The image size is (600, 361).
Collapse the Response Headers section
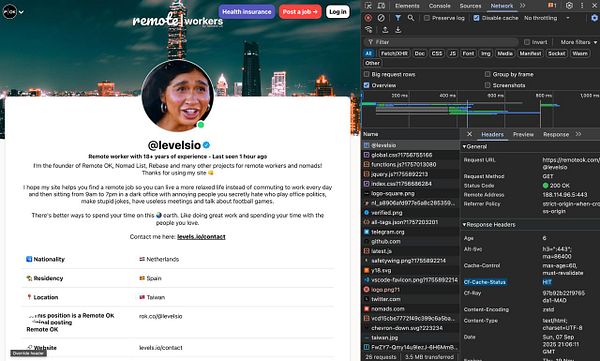coord(489,225)
